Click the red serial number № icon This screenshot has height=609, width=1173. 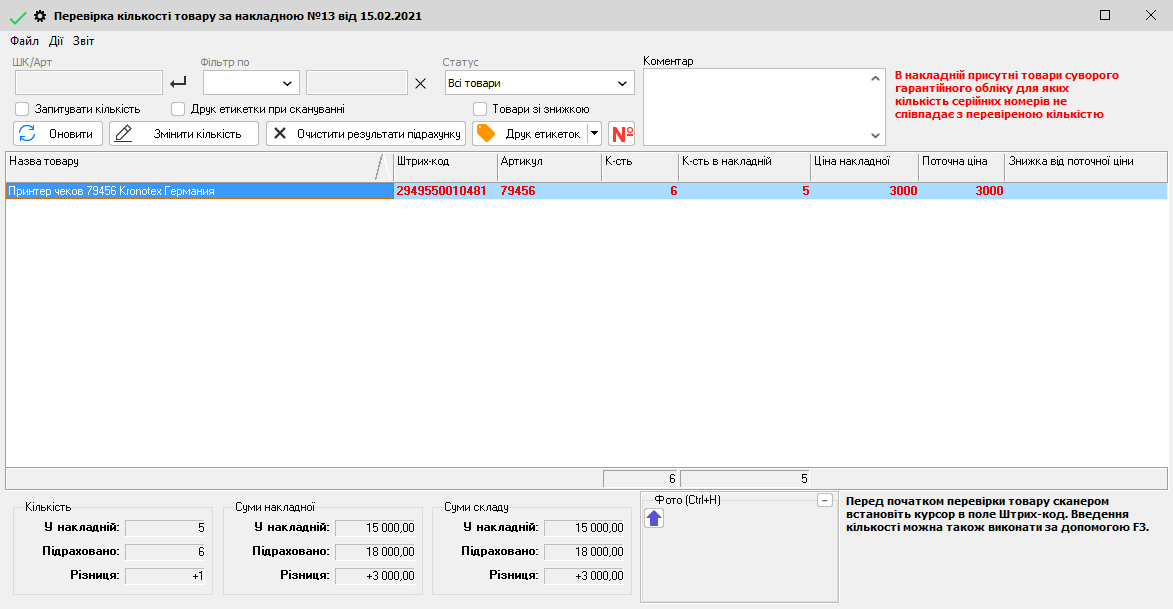coord(621,134)
